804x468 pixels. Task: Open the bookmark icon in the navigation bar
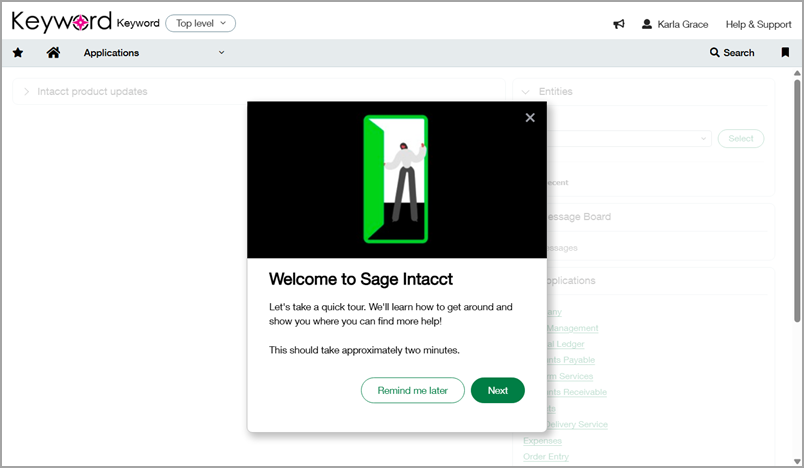(x=785, y=52)
